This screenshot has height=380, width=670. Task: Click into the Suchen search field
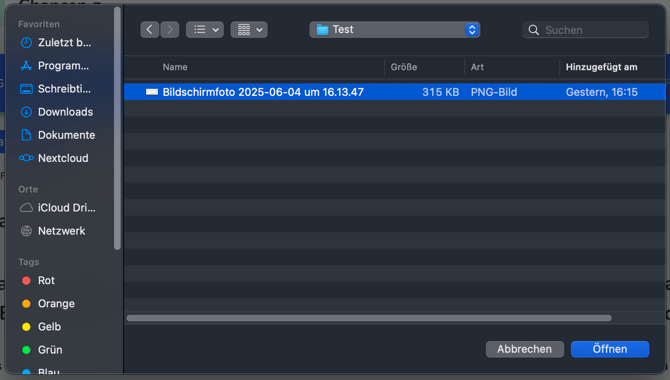point(585,30)
